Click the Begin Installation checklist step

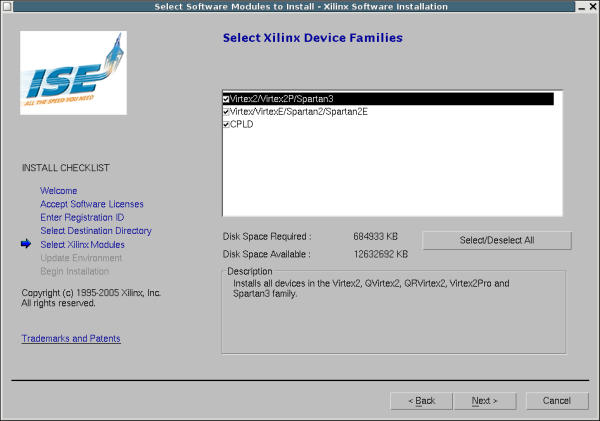[75, 271]
